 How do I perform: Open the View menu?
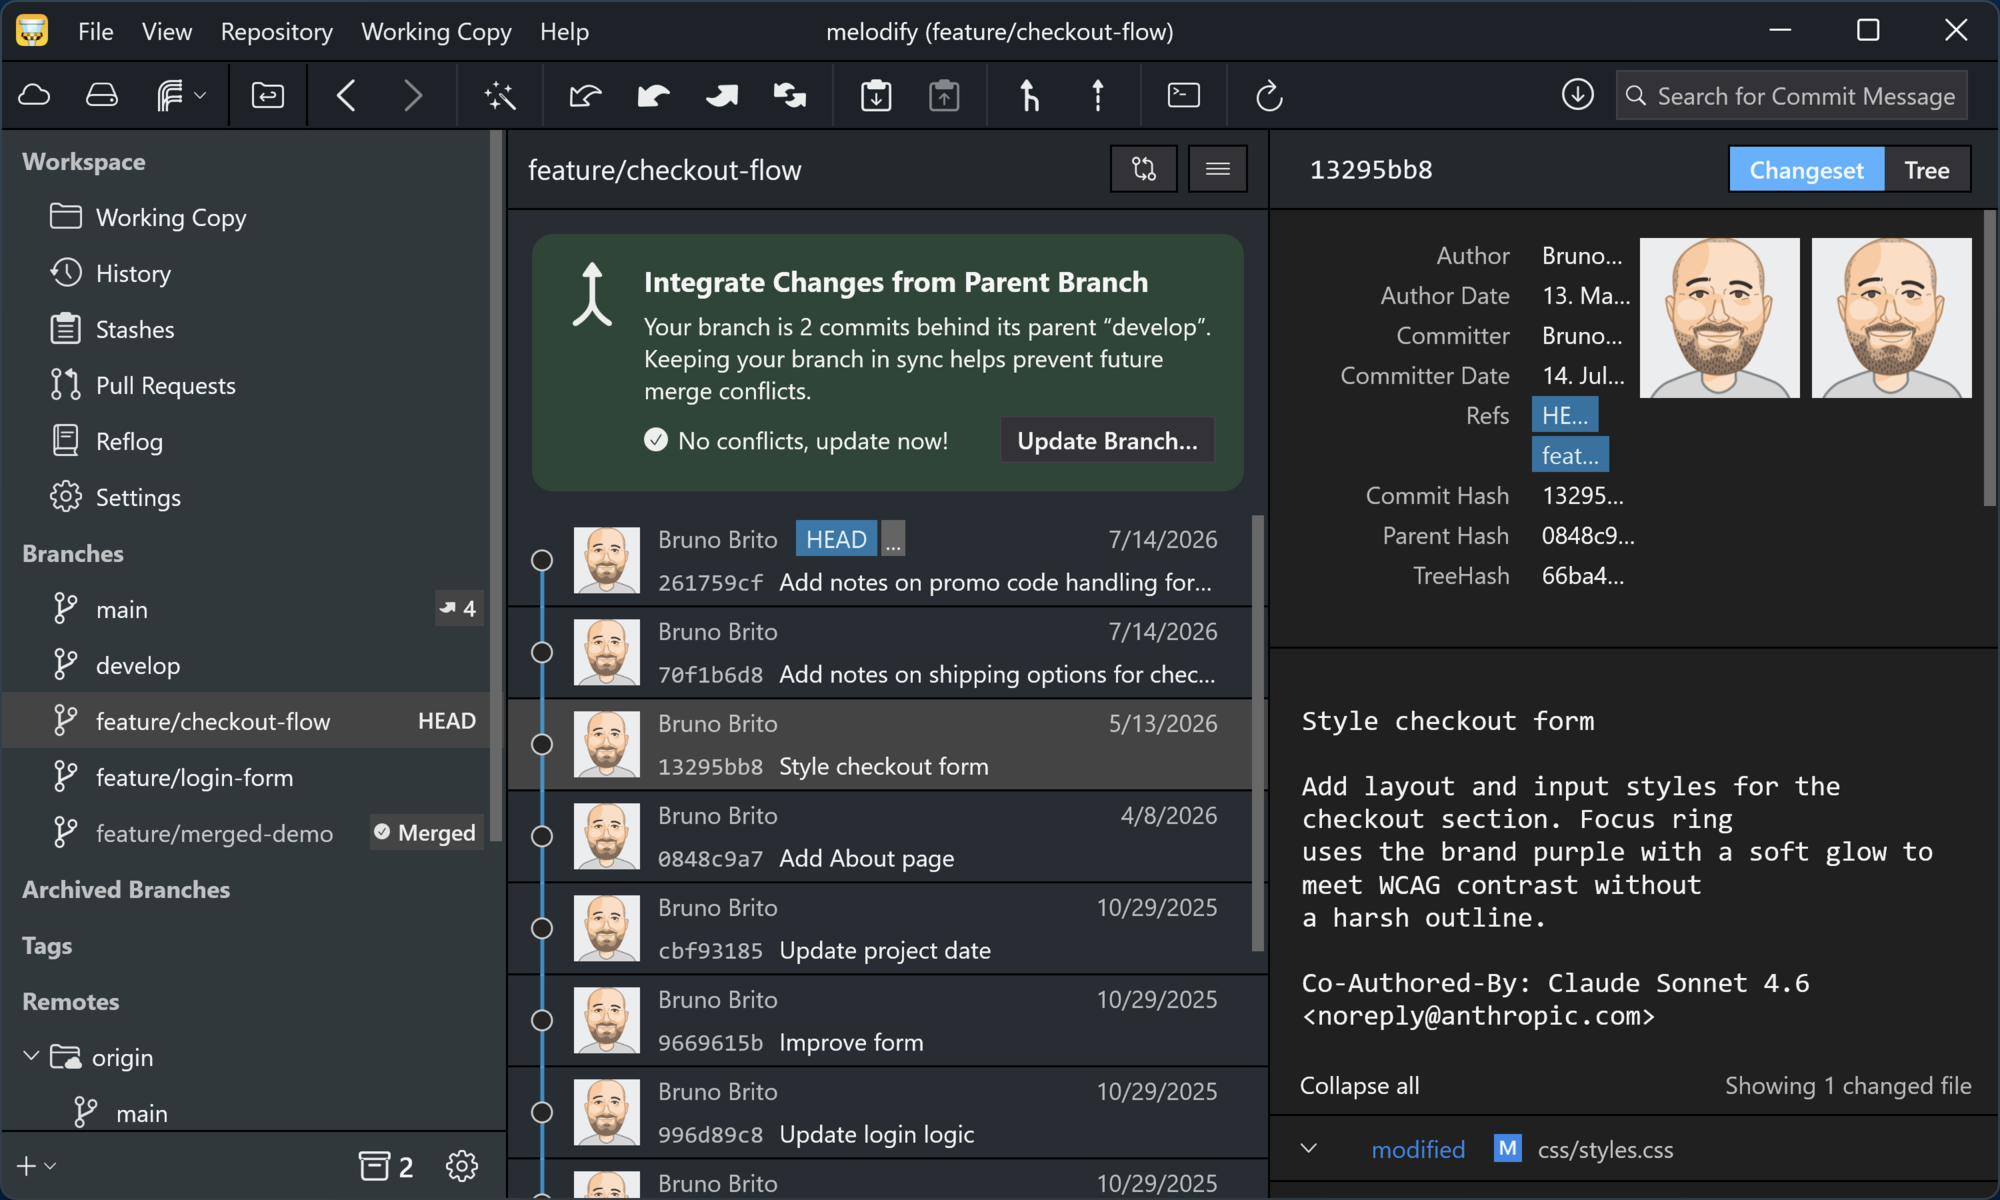[167, 32]
